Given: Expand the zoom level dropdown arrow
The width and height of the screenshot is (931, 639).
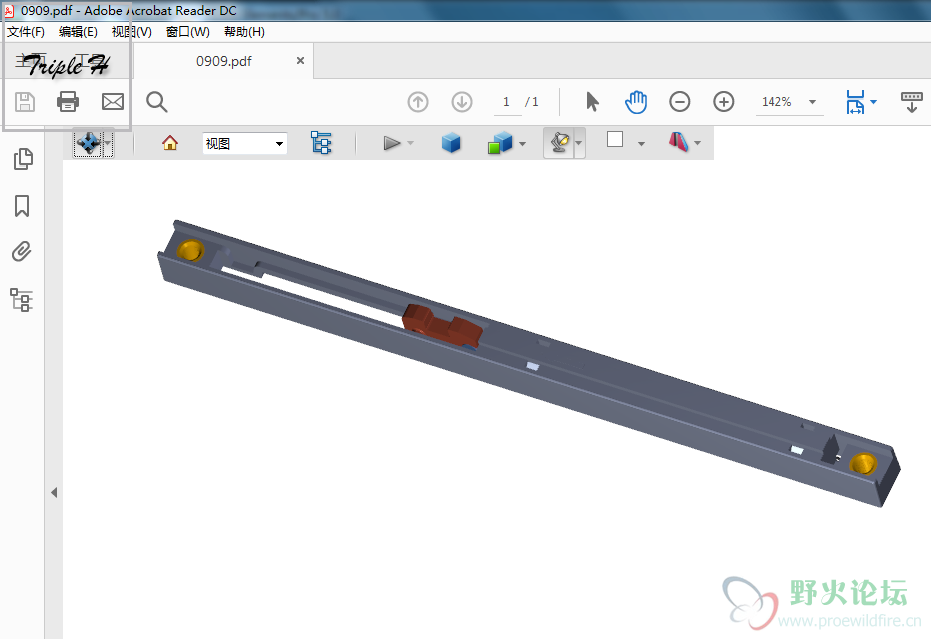Looking at the screenshot, I should click(x=812, y=102).
